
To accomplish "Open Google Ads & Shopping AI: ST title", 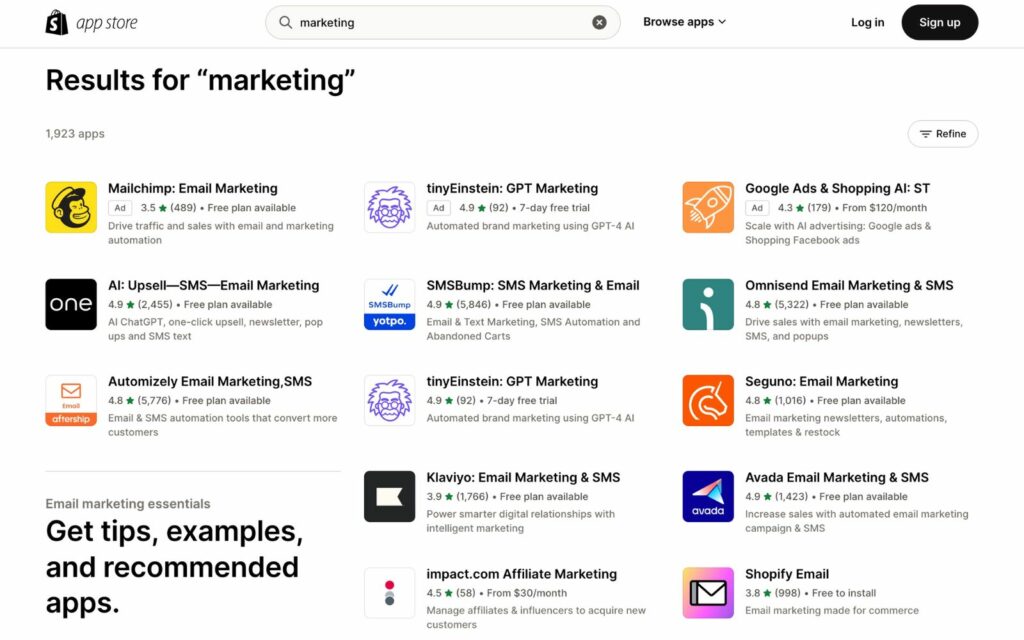I will (837, 189).
